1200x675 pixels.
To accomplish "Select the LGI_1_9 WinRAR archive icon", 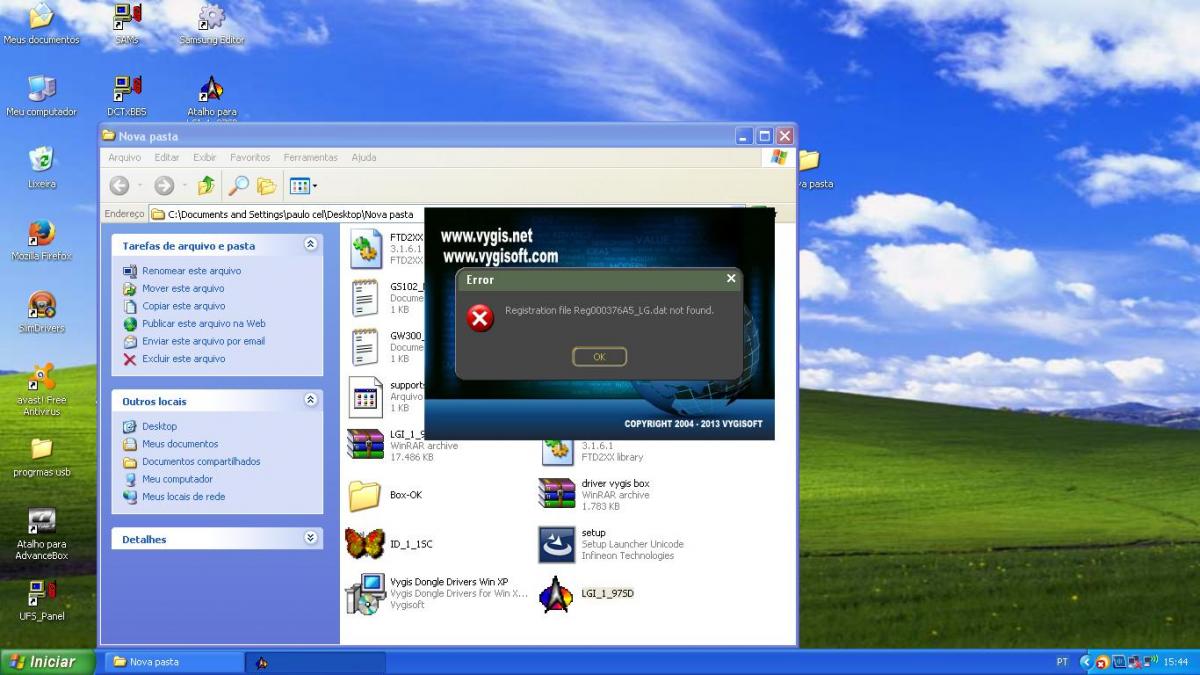I will click(x=364, y=446).
